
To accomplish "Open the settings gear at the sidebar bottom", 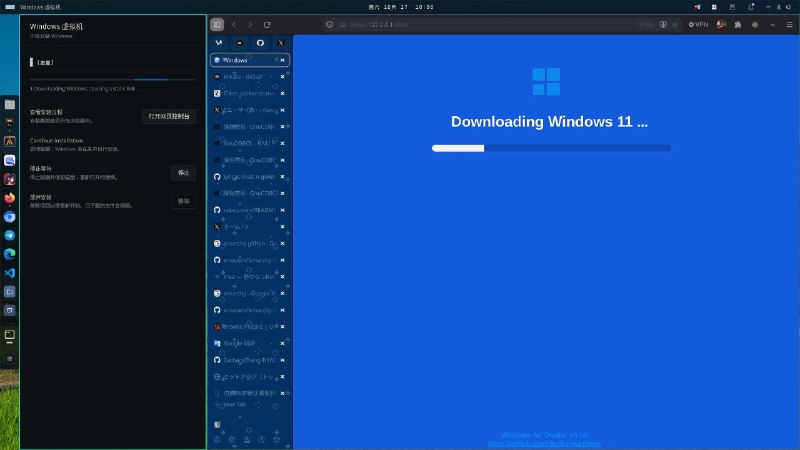I will coord(217,439).
